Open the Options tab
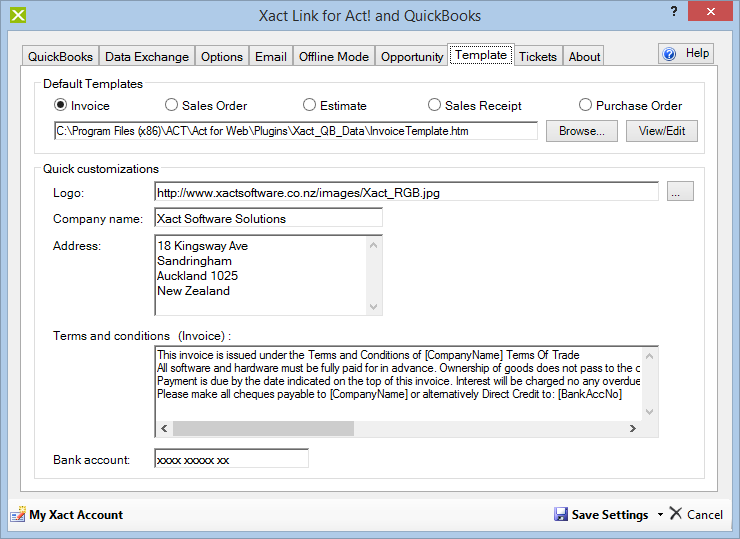Image resolution: width=740 pixels, height=539 pixels. [x=222, y=56]
